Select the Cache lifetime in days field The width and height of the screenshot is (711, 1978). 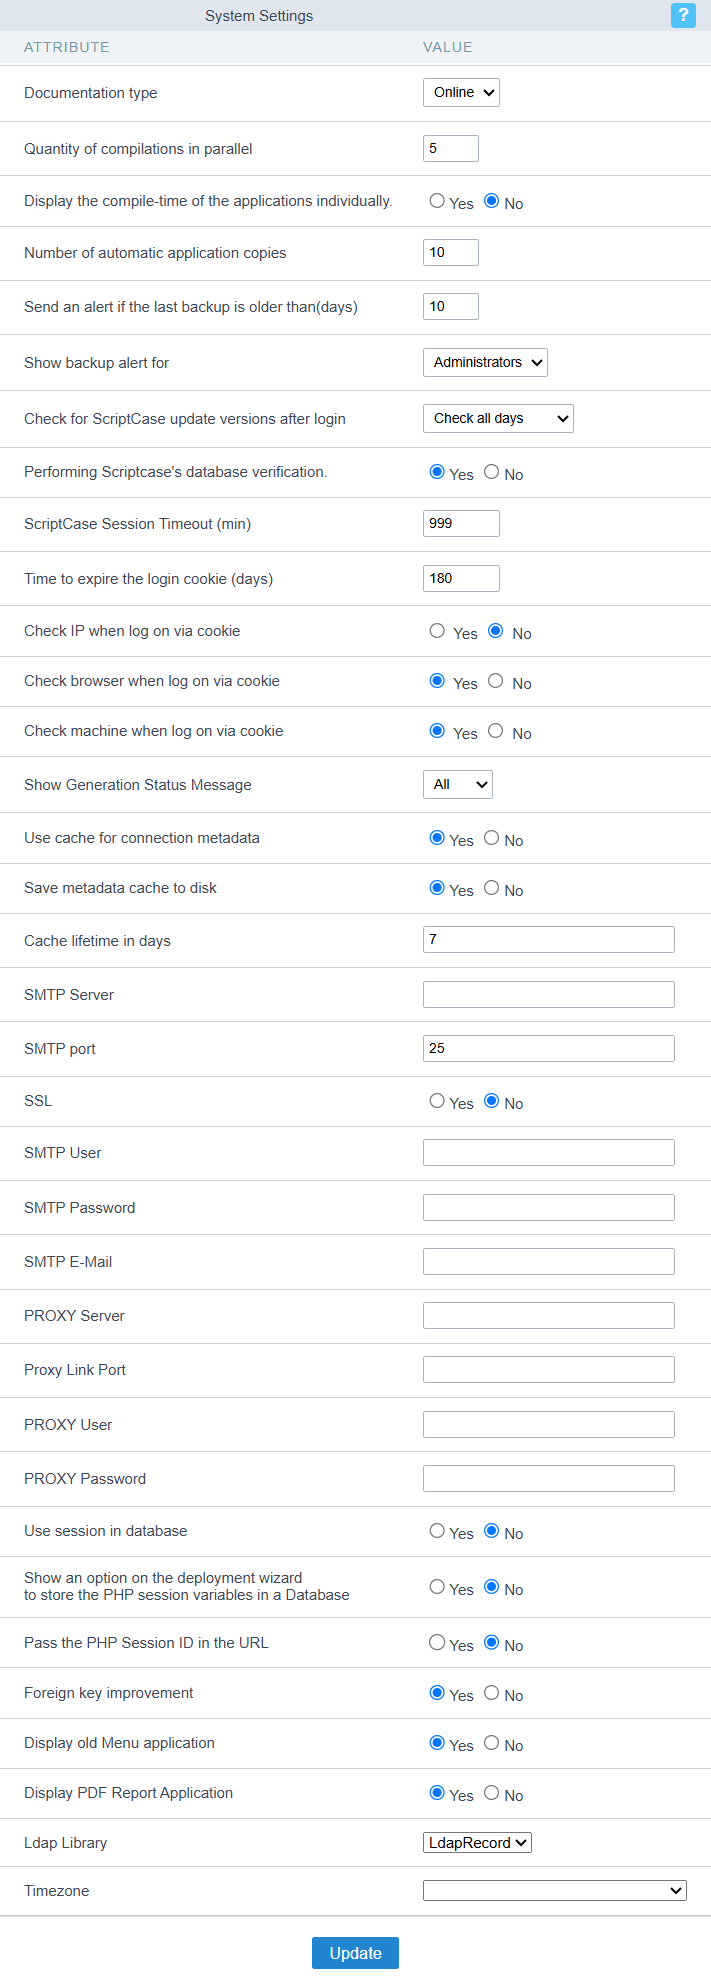point(548,939)
